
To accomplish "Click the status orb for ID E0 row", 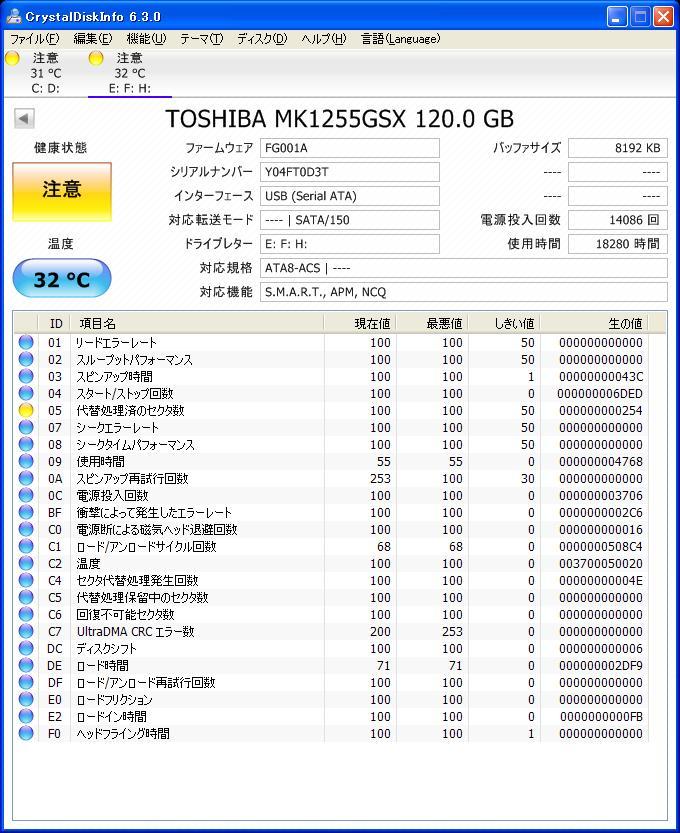I will (x=26, y=699).
